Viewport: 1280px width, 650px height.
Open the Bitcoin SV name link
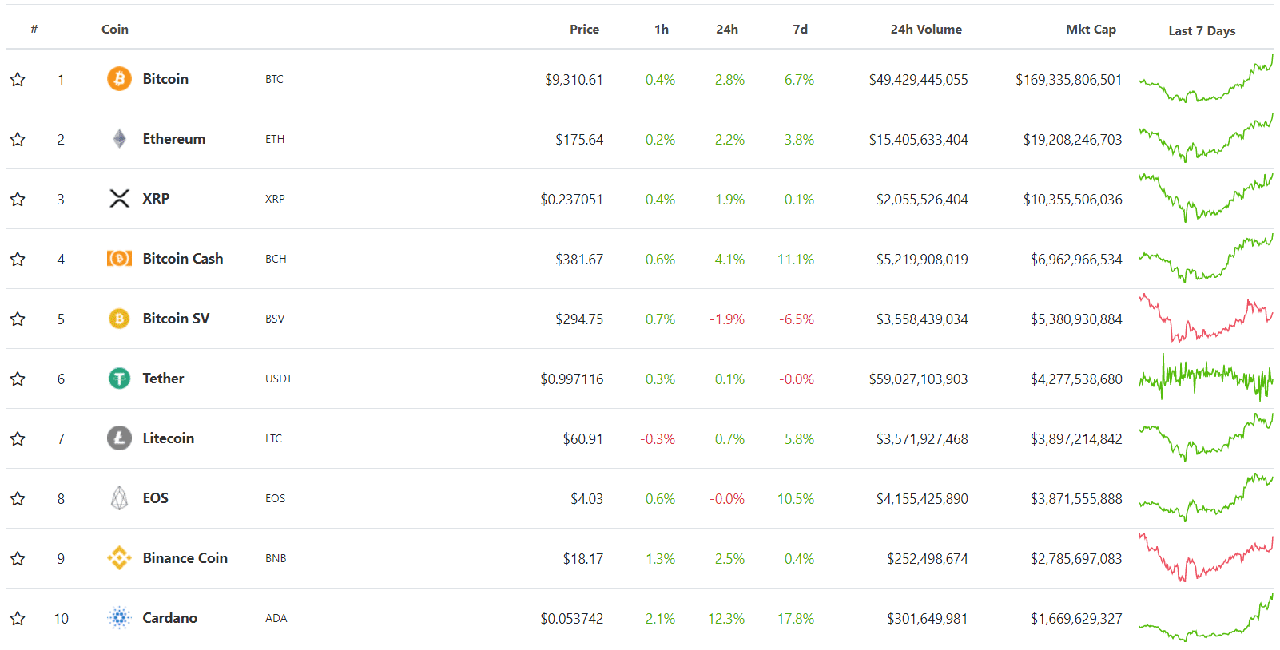pos(176,319)
